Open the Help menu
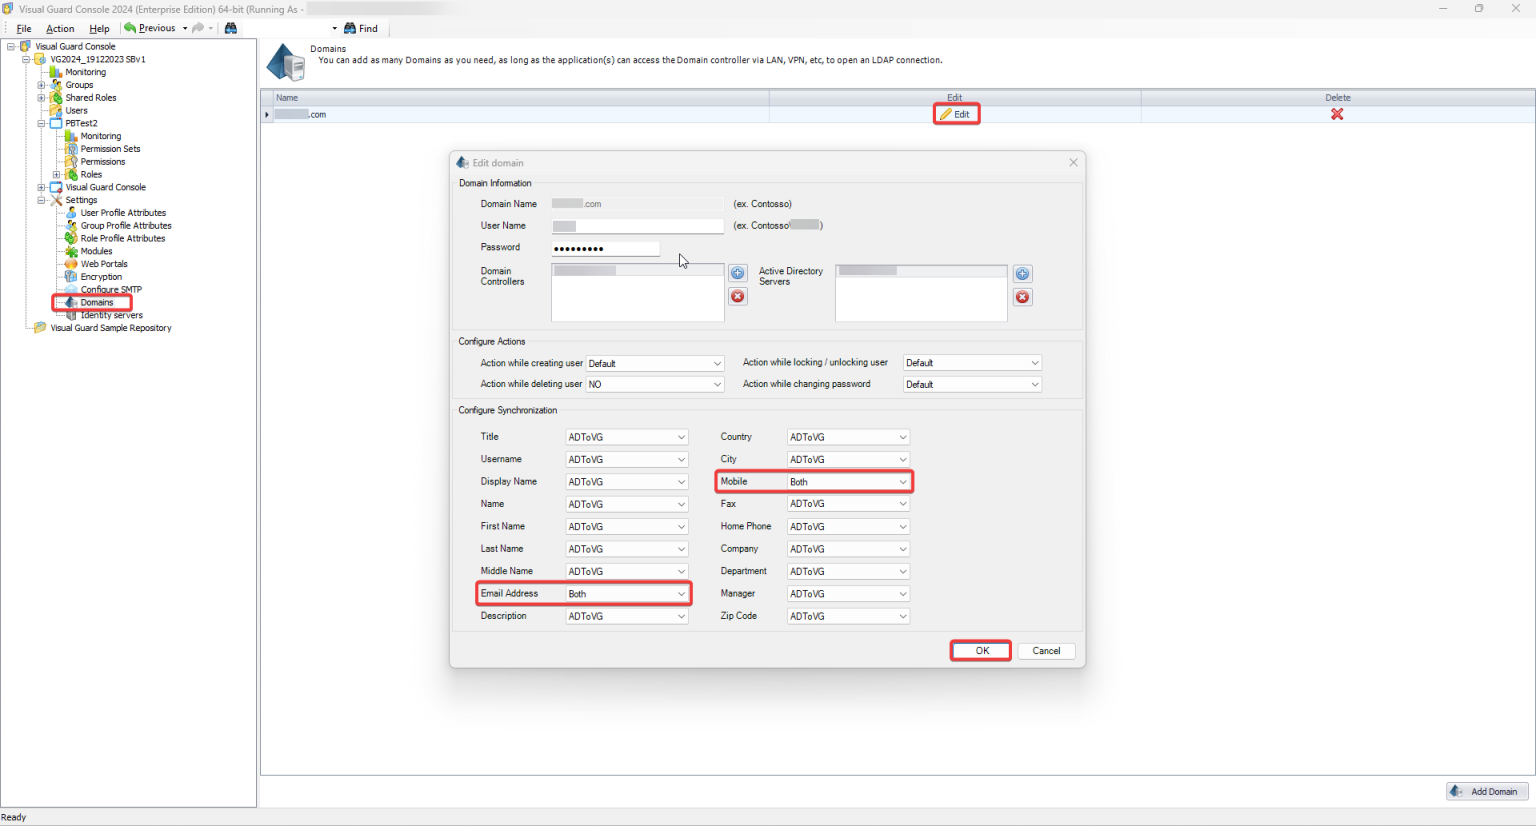1536x826 pixels. [x=99, y=28]
